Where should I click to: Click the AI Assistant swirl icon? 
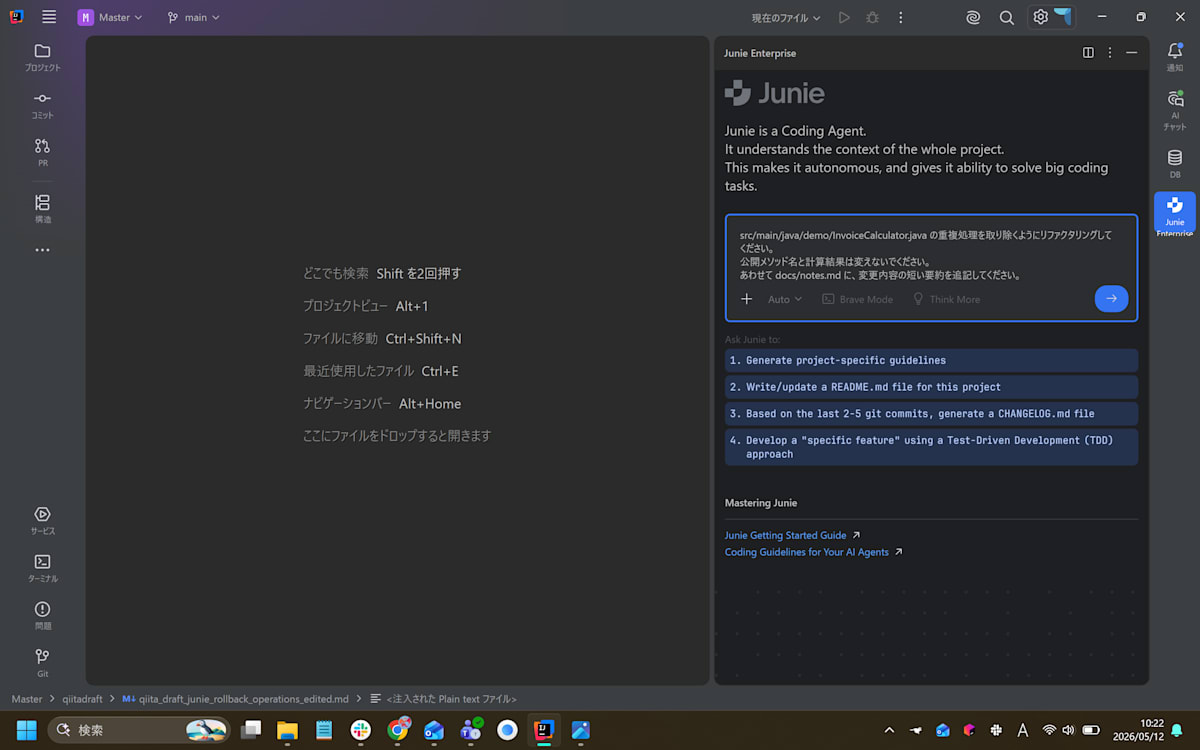tap(973, 17)
